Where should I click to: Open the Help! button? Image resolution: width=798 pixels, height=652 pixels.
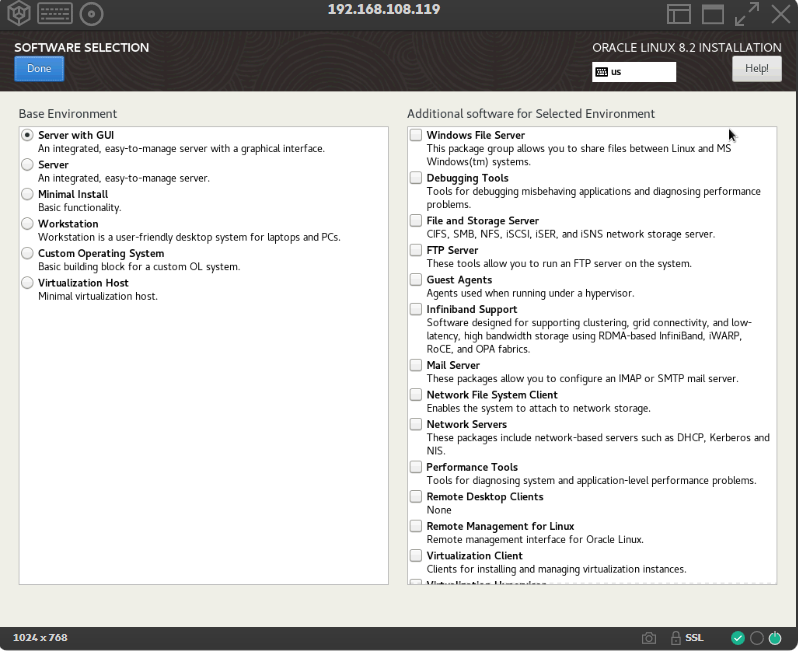[x=757, y=69]
